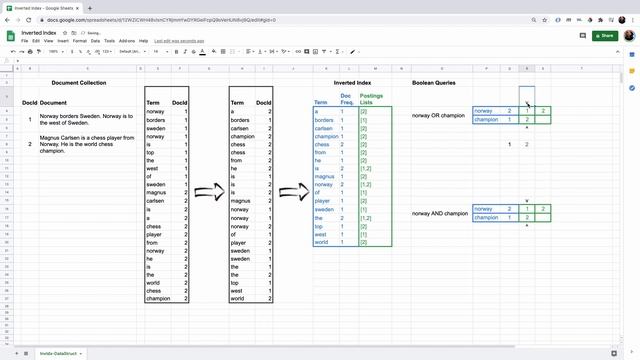Viewport: 640px width, 360px height.
Task: Toggle italic formatting
Action: point(185,52)
